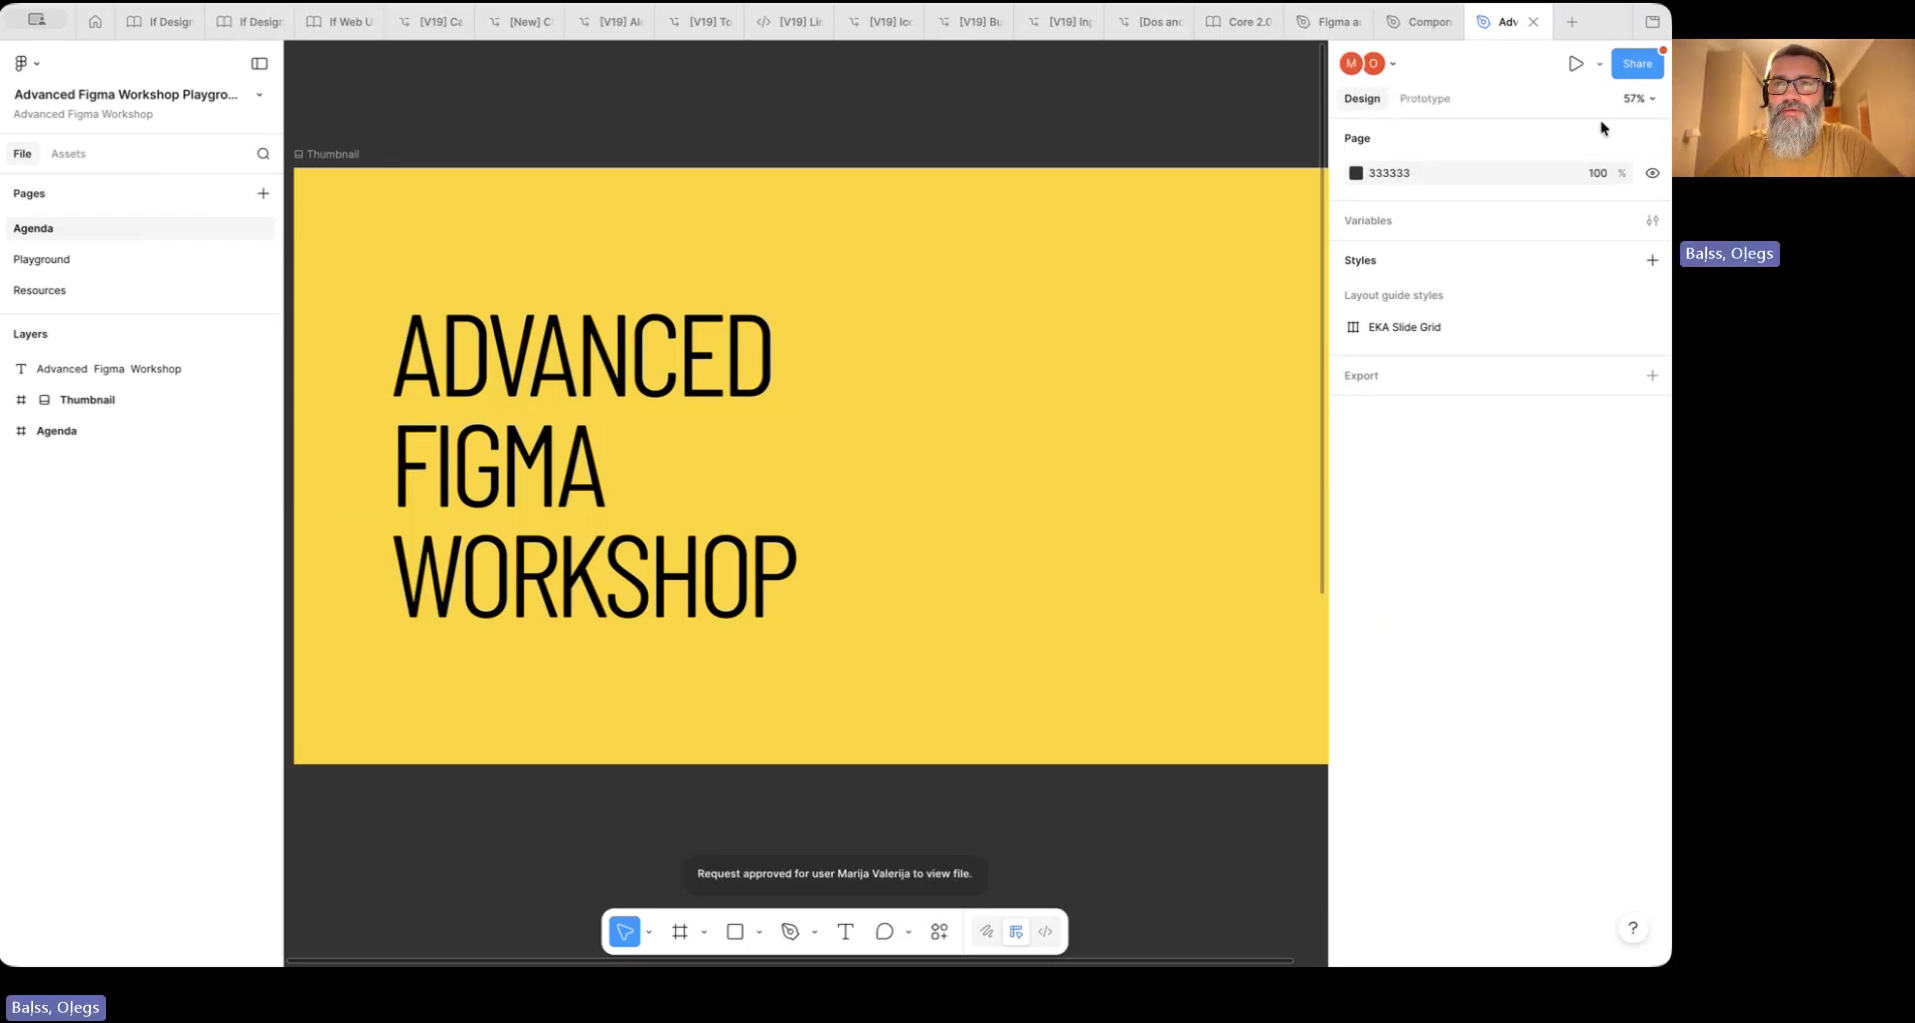The width and height of the screenshot is (1915, 1023).
Task: Switch to the Prototype tab
Action: [x=1424, y=99]
